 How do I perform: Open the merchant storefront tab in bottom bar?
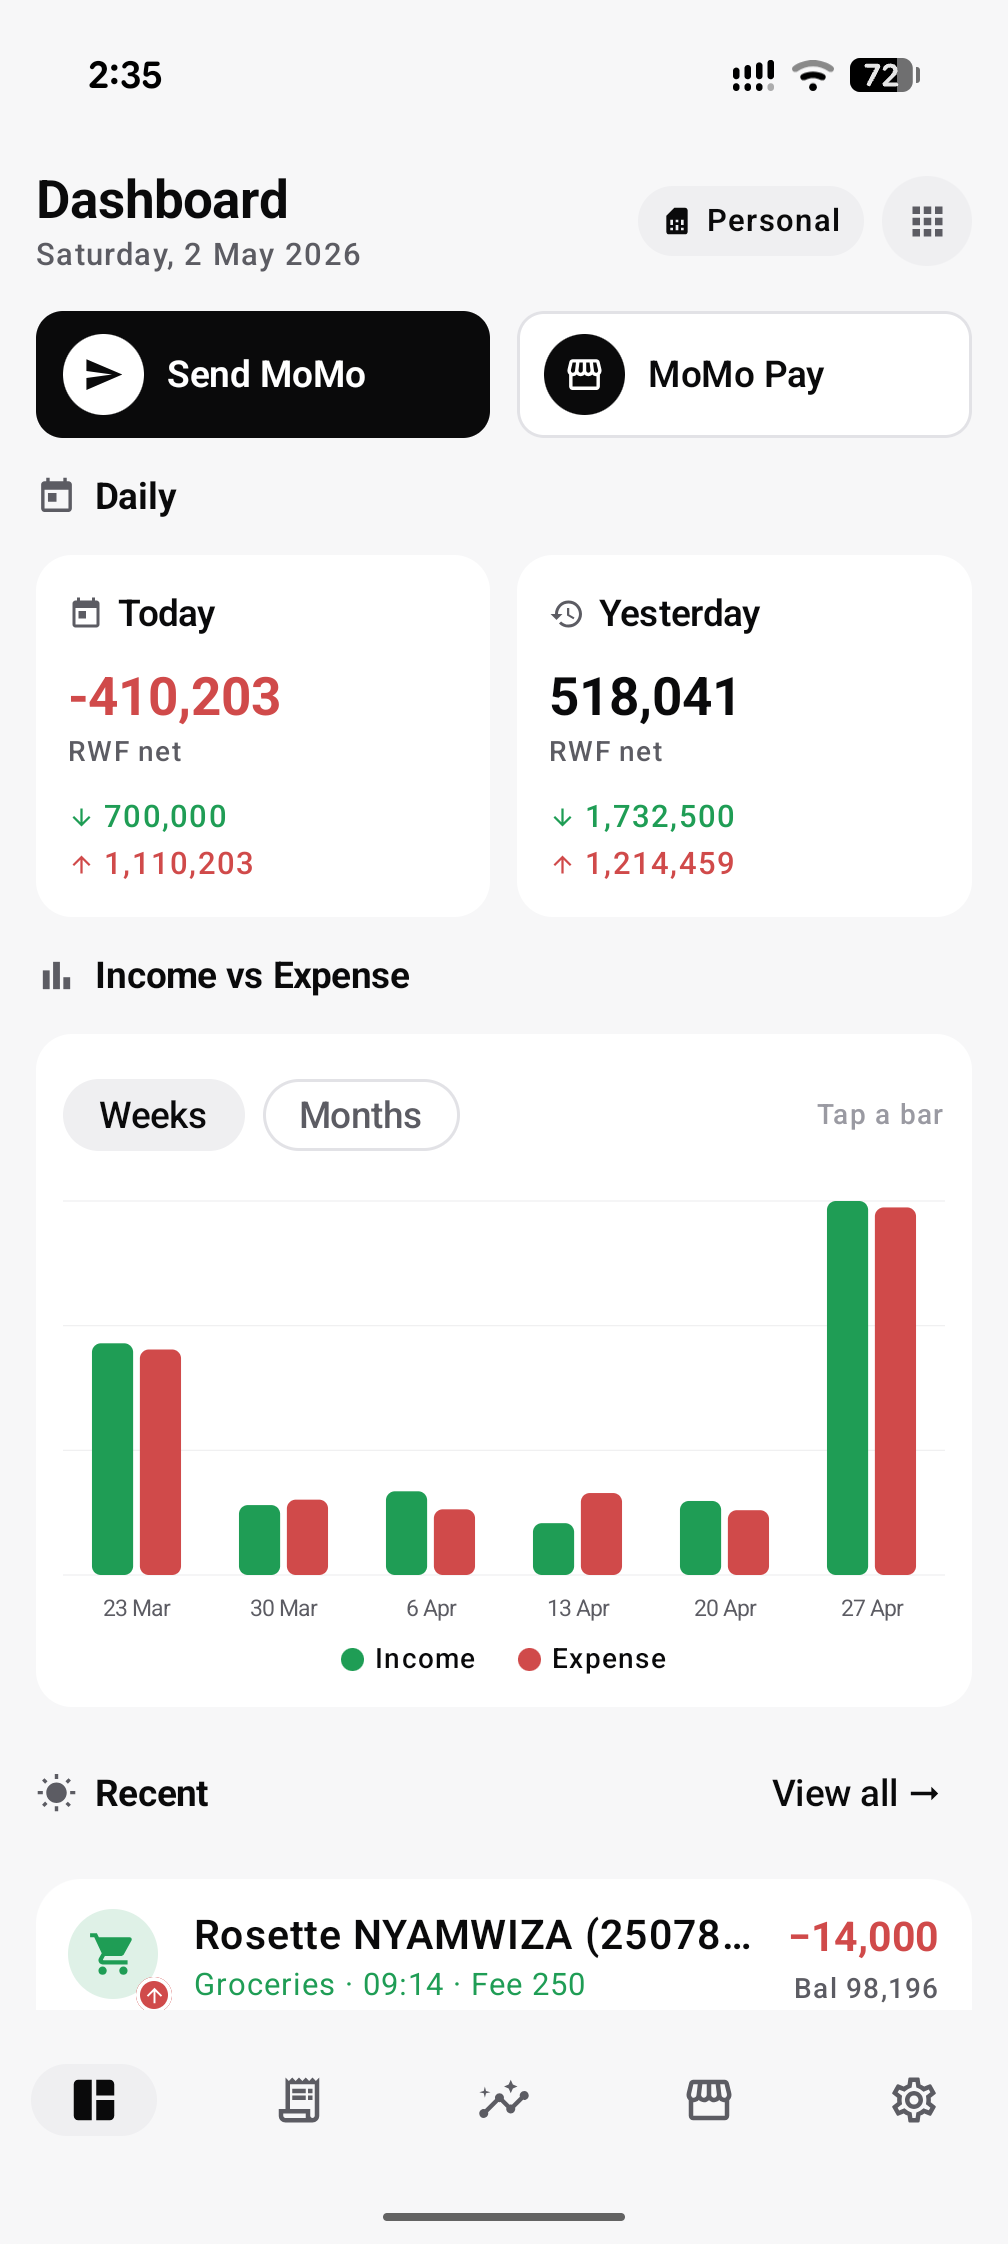(x=709, y=2100)
